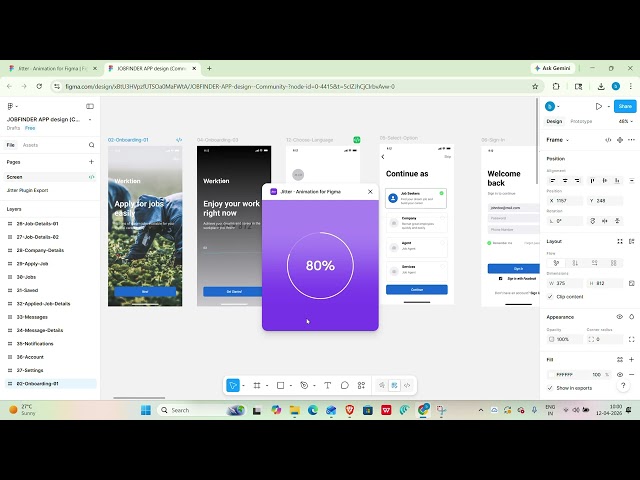The width and height of the screenshot is (640, 480).
Task: Click the Share button
Action: (625, 106)
